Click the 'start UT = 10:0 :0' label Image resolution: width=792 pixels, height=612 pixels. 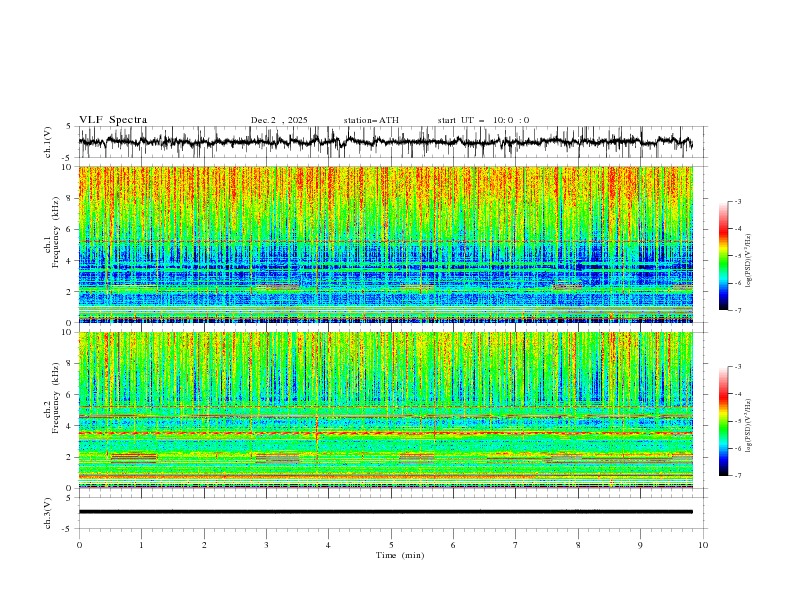(x=483, y=120)
